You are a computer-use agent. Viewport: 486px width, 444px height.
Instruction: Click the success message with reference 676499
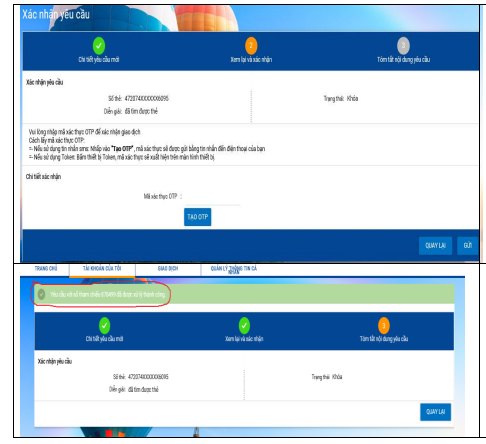coord(108,294)
